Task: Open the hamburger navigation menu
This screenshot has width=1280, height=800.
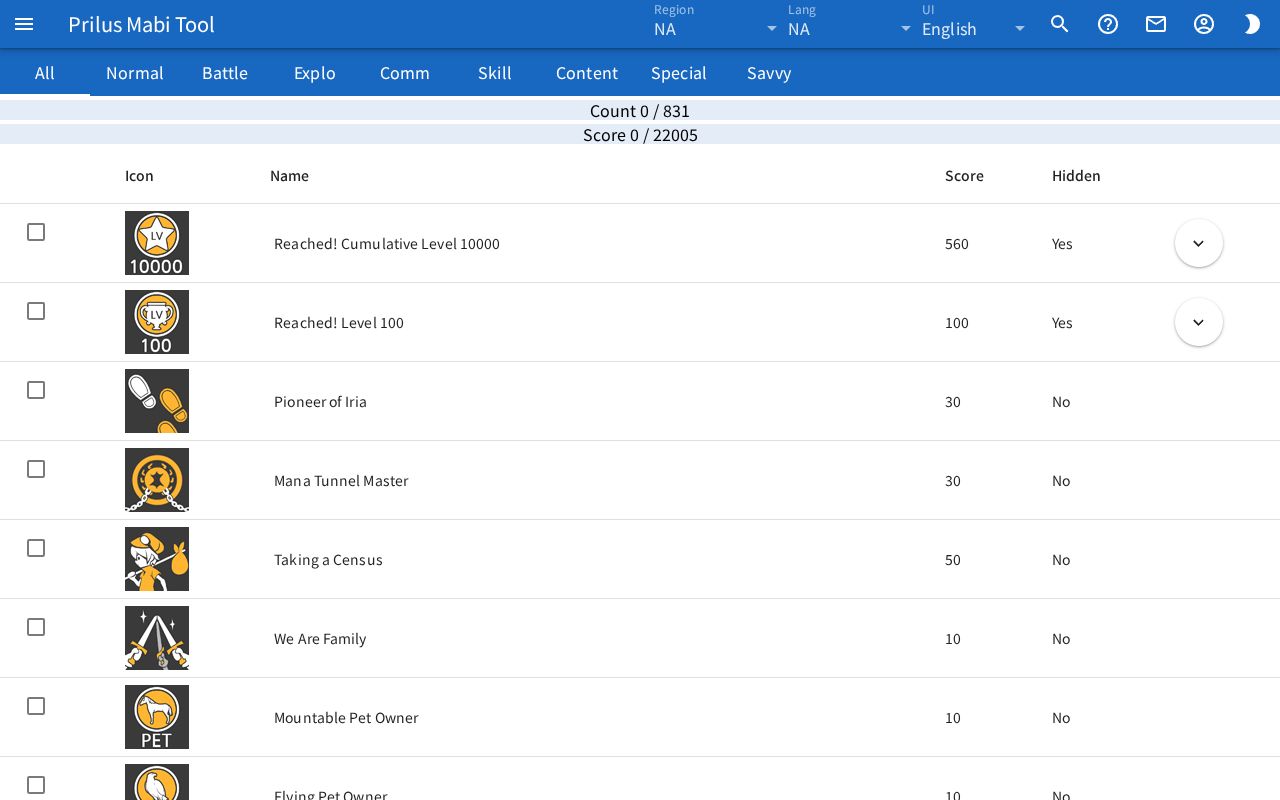Action: tap(24, 24)
